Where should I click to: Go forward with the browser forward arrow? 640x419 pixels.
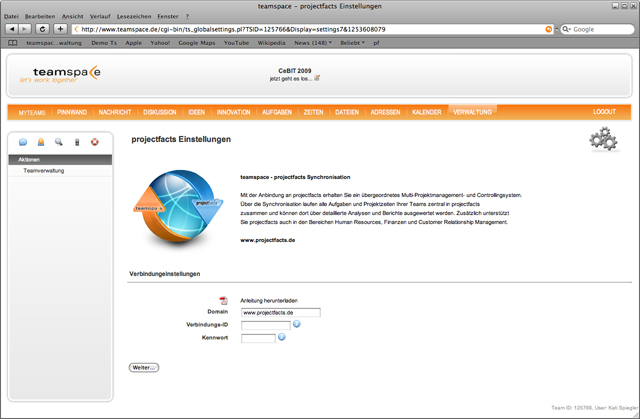[25, 29]
